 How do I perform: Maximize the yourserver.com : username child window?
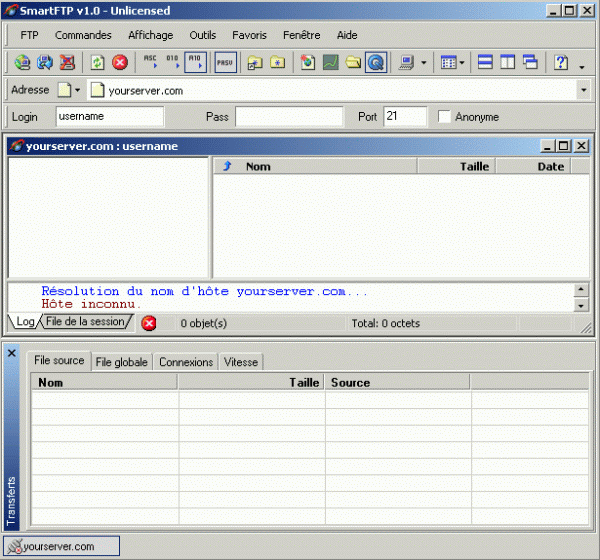click(564, 146)
